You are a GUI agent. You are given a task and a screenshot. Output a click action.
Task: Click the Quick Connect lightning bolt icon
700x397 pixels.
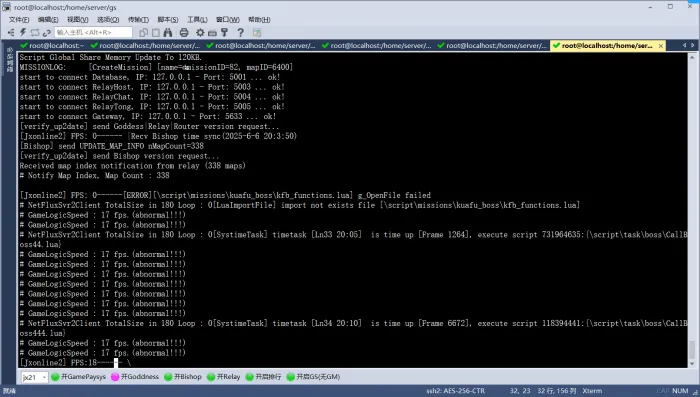pos(23,33)
